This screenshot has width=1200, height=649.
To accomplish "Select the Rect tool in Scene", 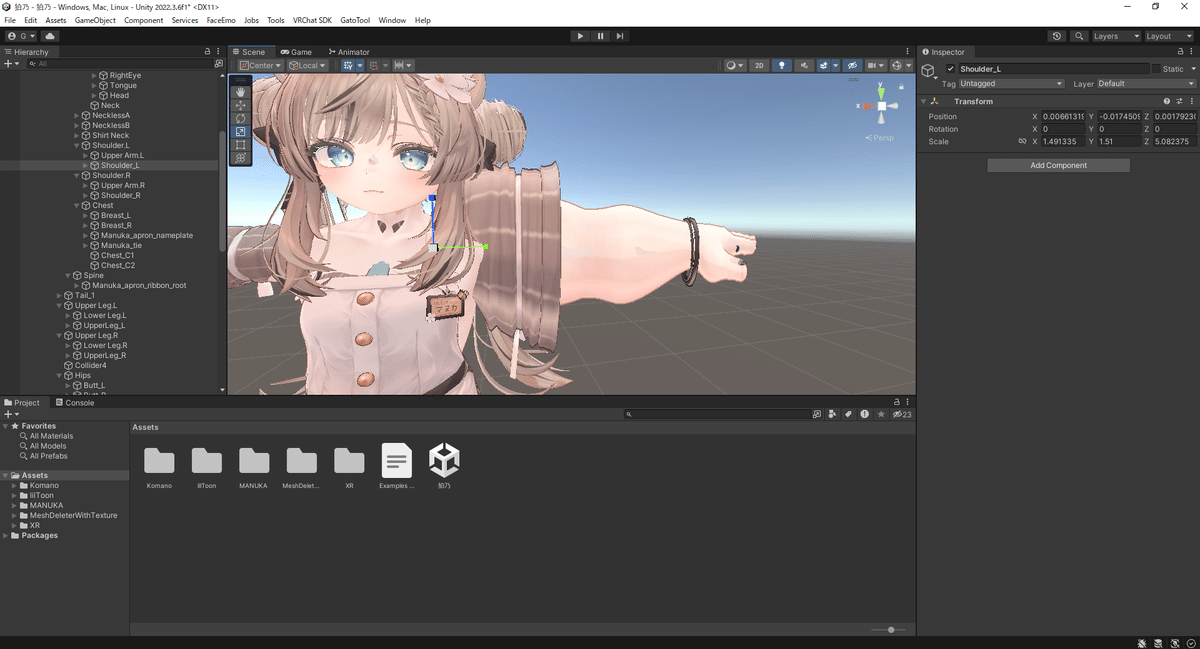I will [240, 145].
